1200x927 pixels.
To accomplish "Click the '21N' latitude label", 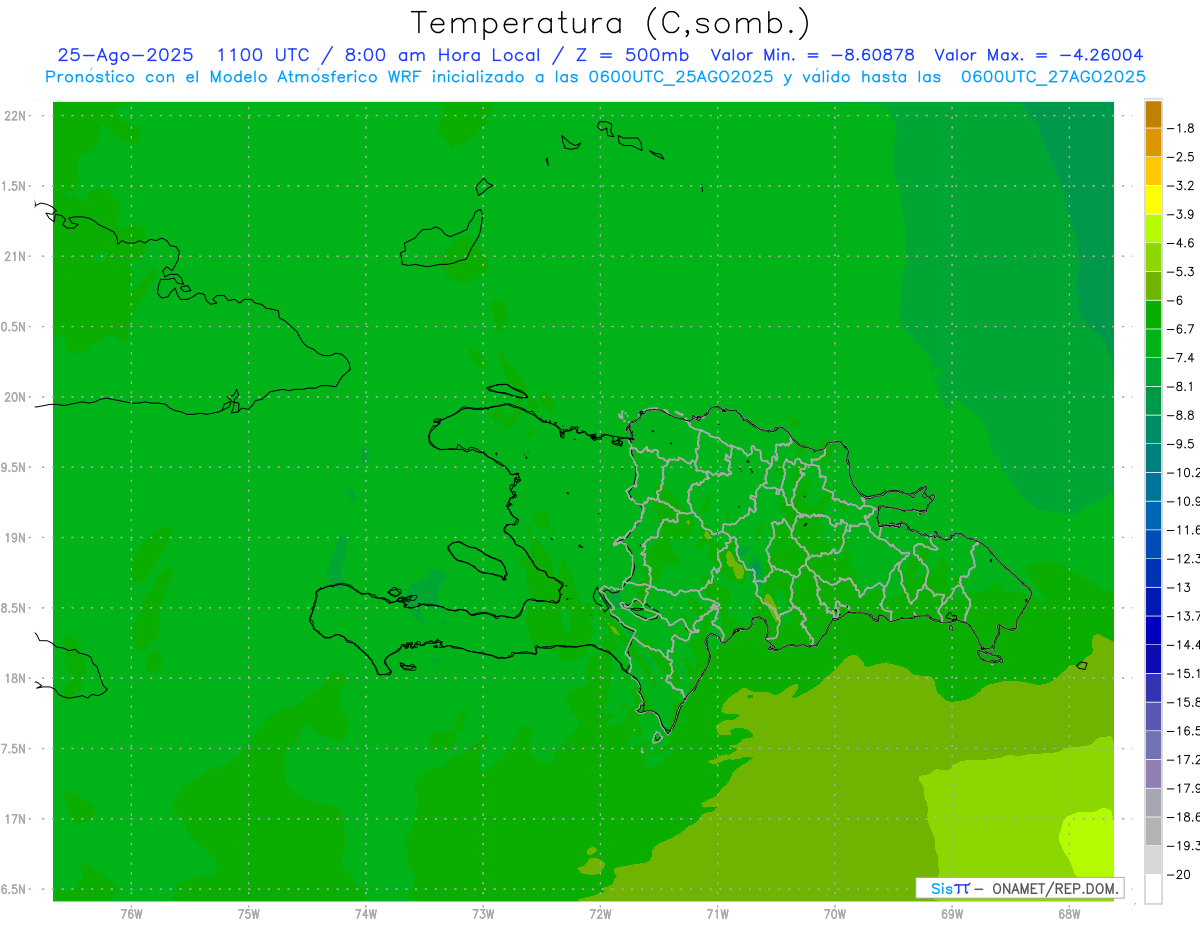I will pyautogui.click(x=16, y=257).
